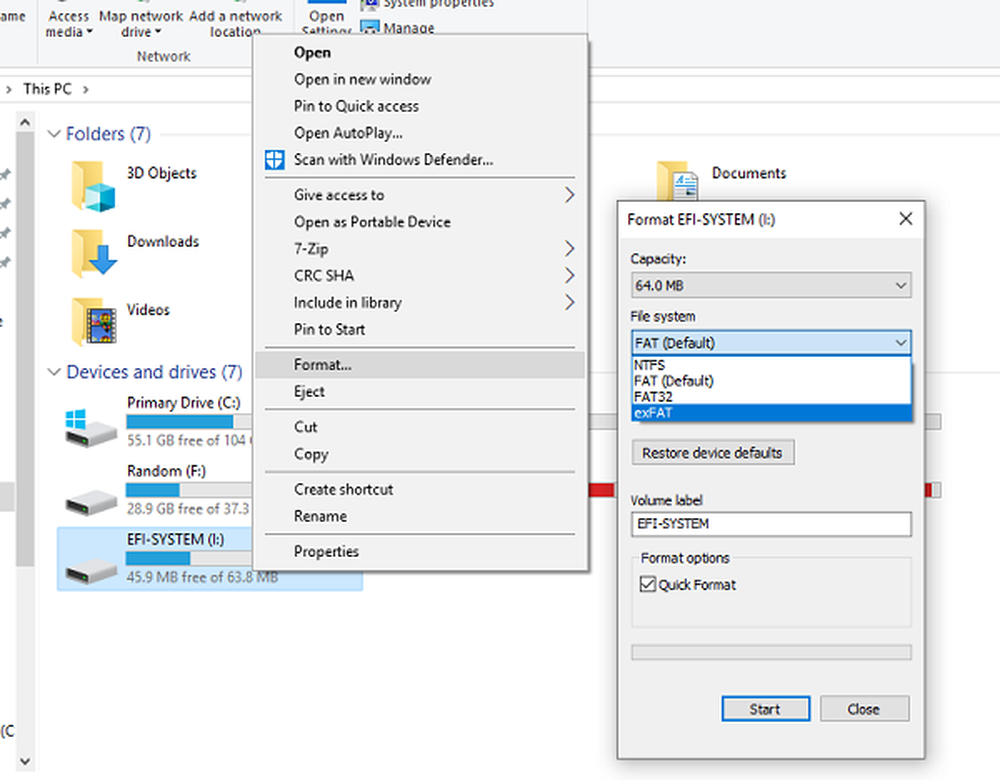
Task: Open the Capacity dropdown
Action: pyautogui.click(x=770, y=285)
